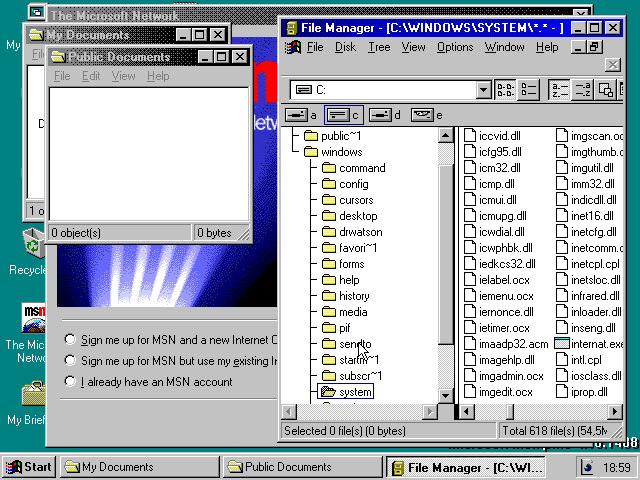Open Tree menu in File Manager
Screen dimensions: 640x480
tap(379, 47)
